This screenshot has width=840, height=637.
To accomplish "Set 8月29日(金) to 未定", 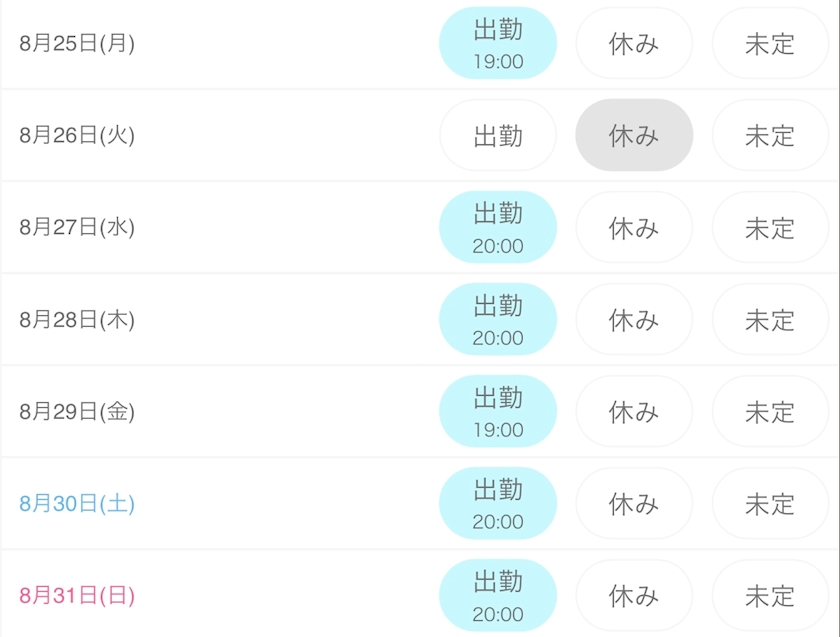I will [770, 412].
